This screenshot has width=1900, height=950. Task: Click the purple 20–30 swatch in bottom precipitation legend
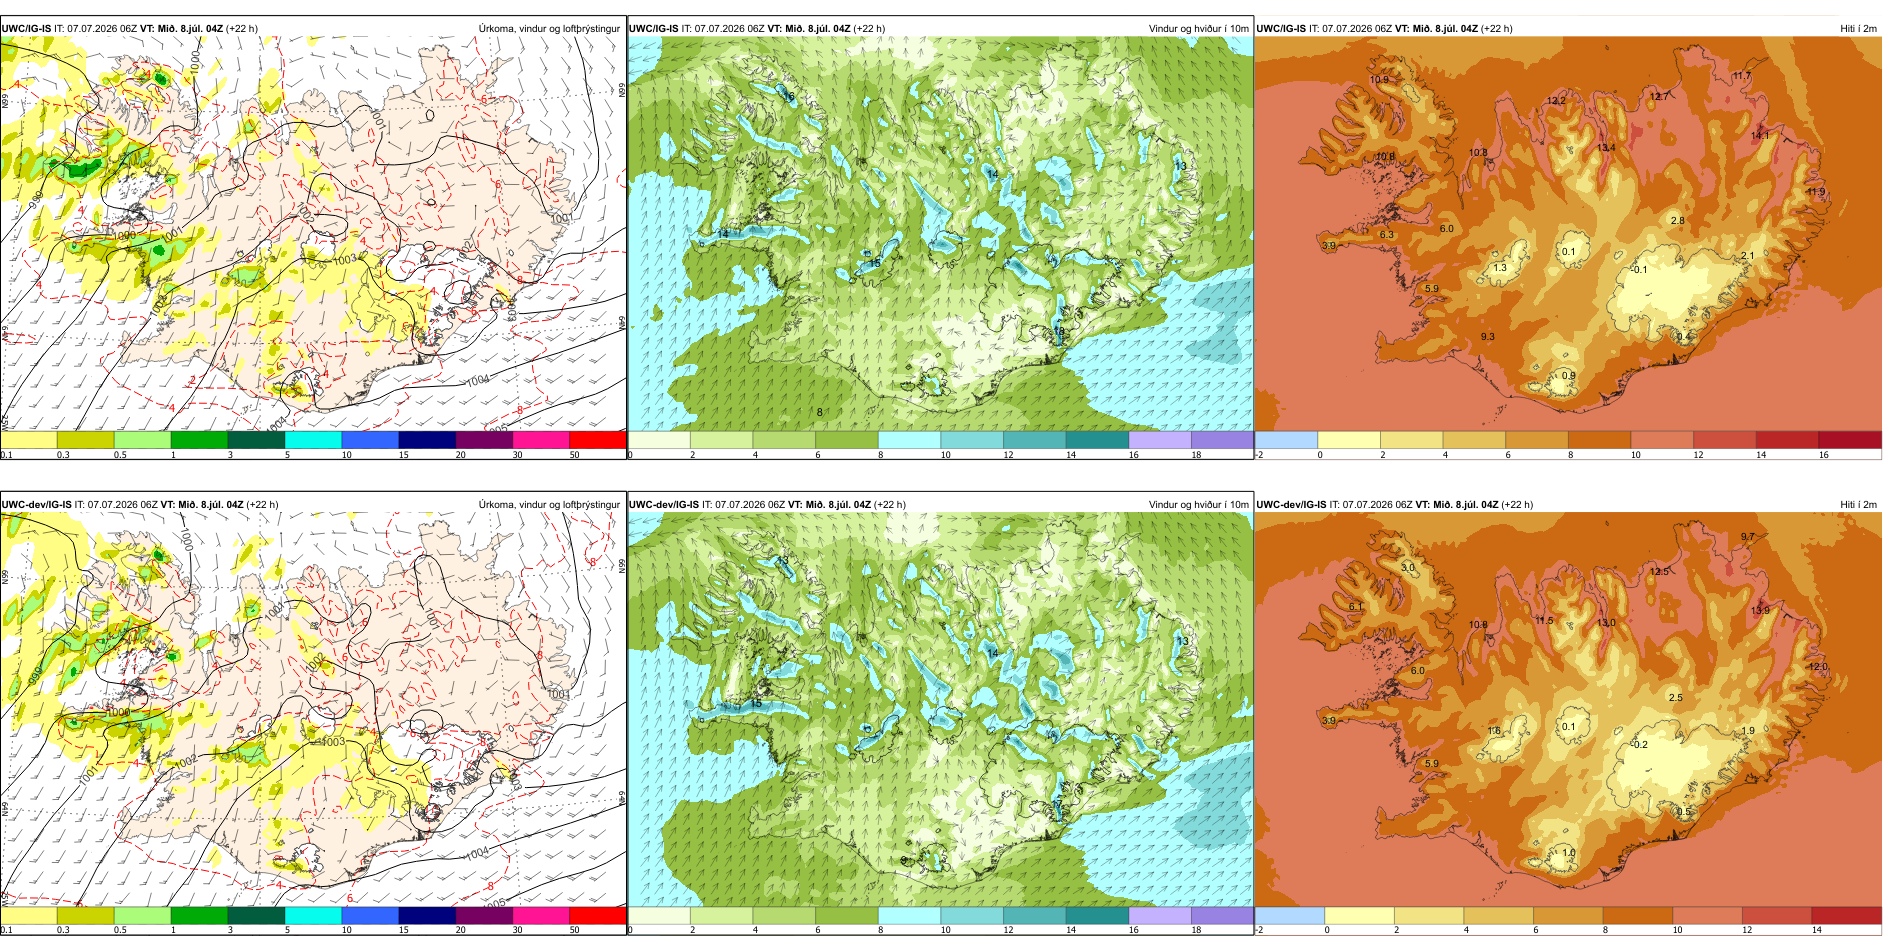click(x=484, y=915)
